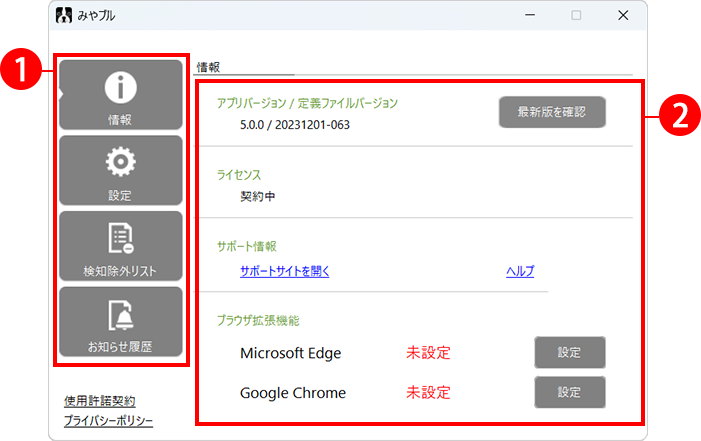The height and width of the screenshot is (441, 701).
Task: Click the red 未設定 status for Google Chrome
Action: [x=428, y=393]
